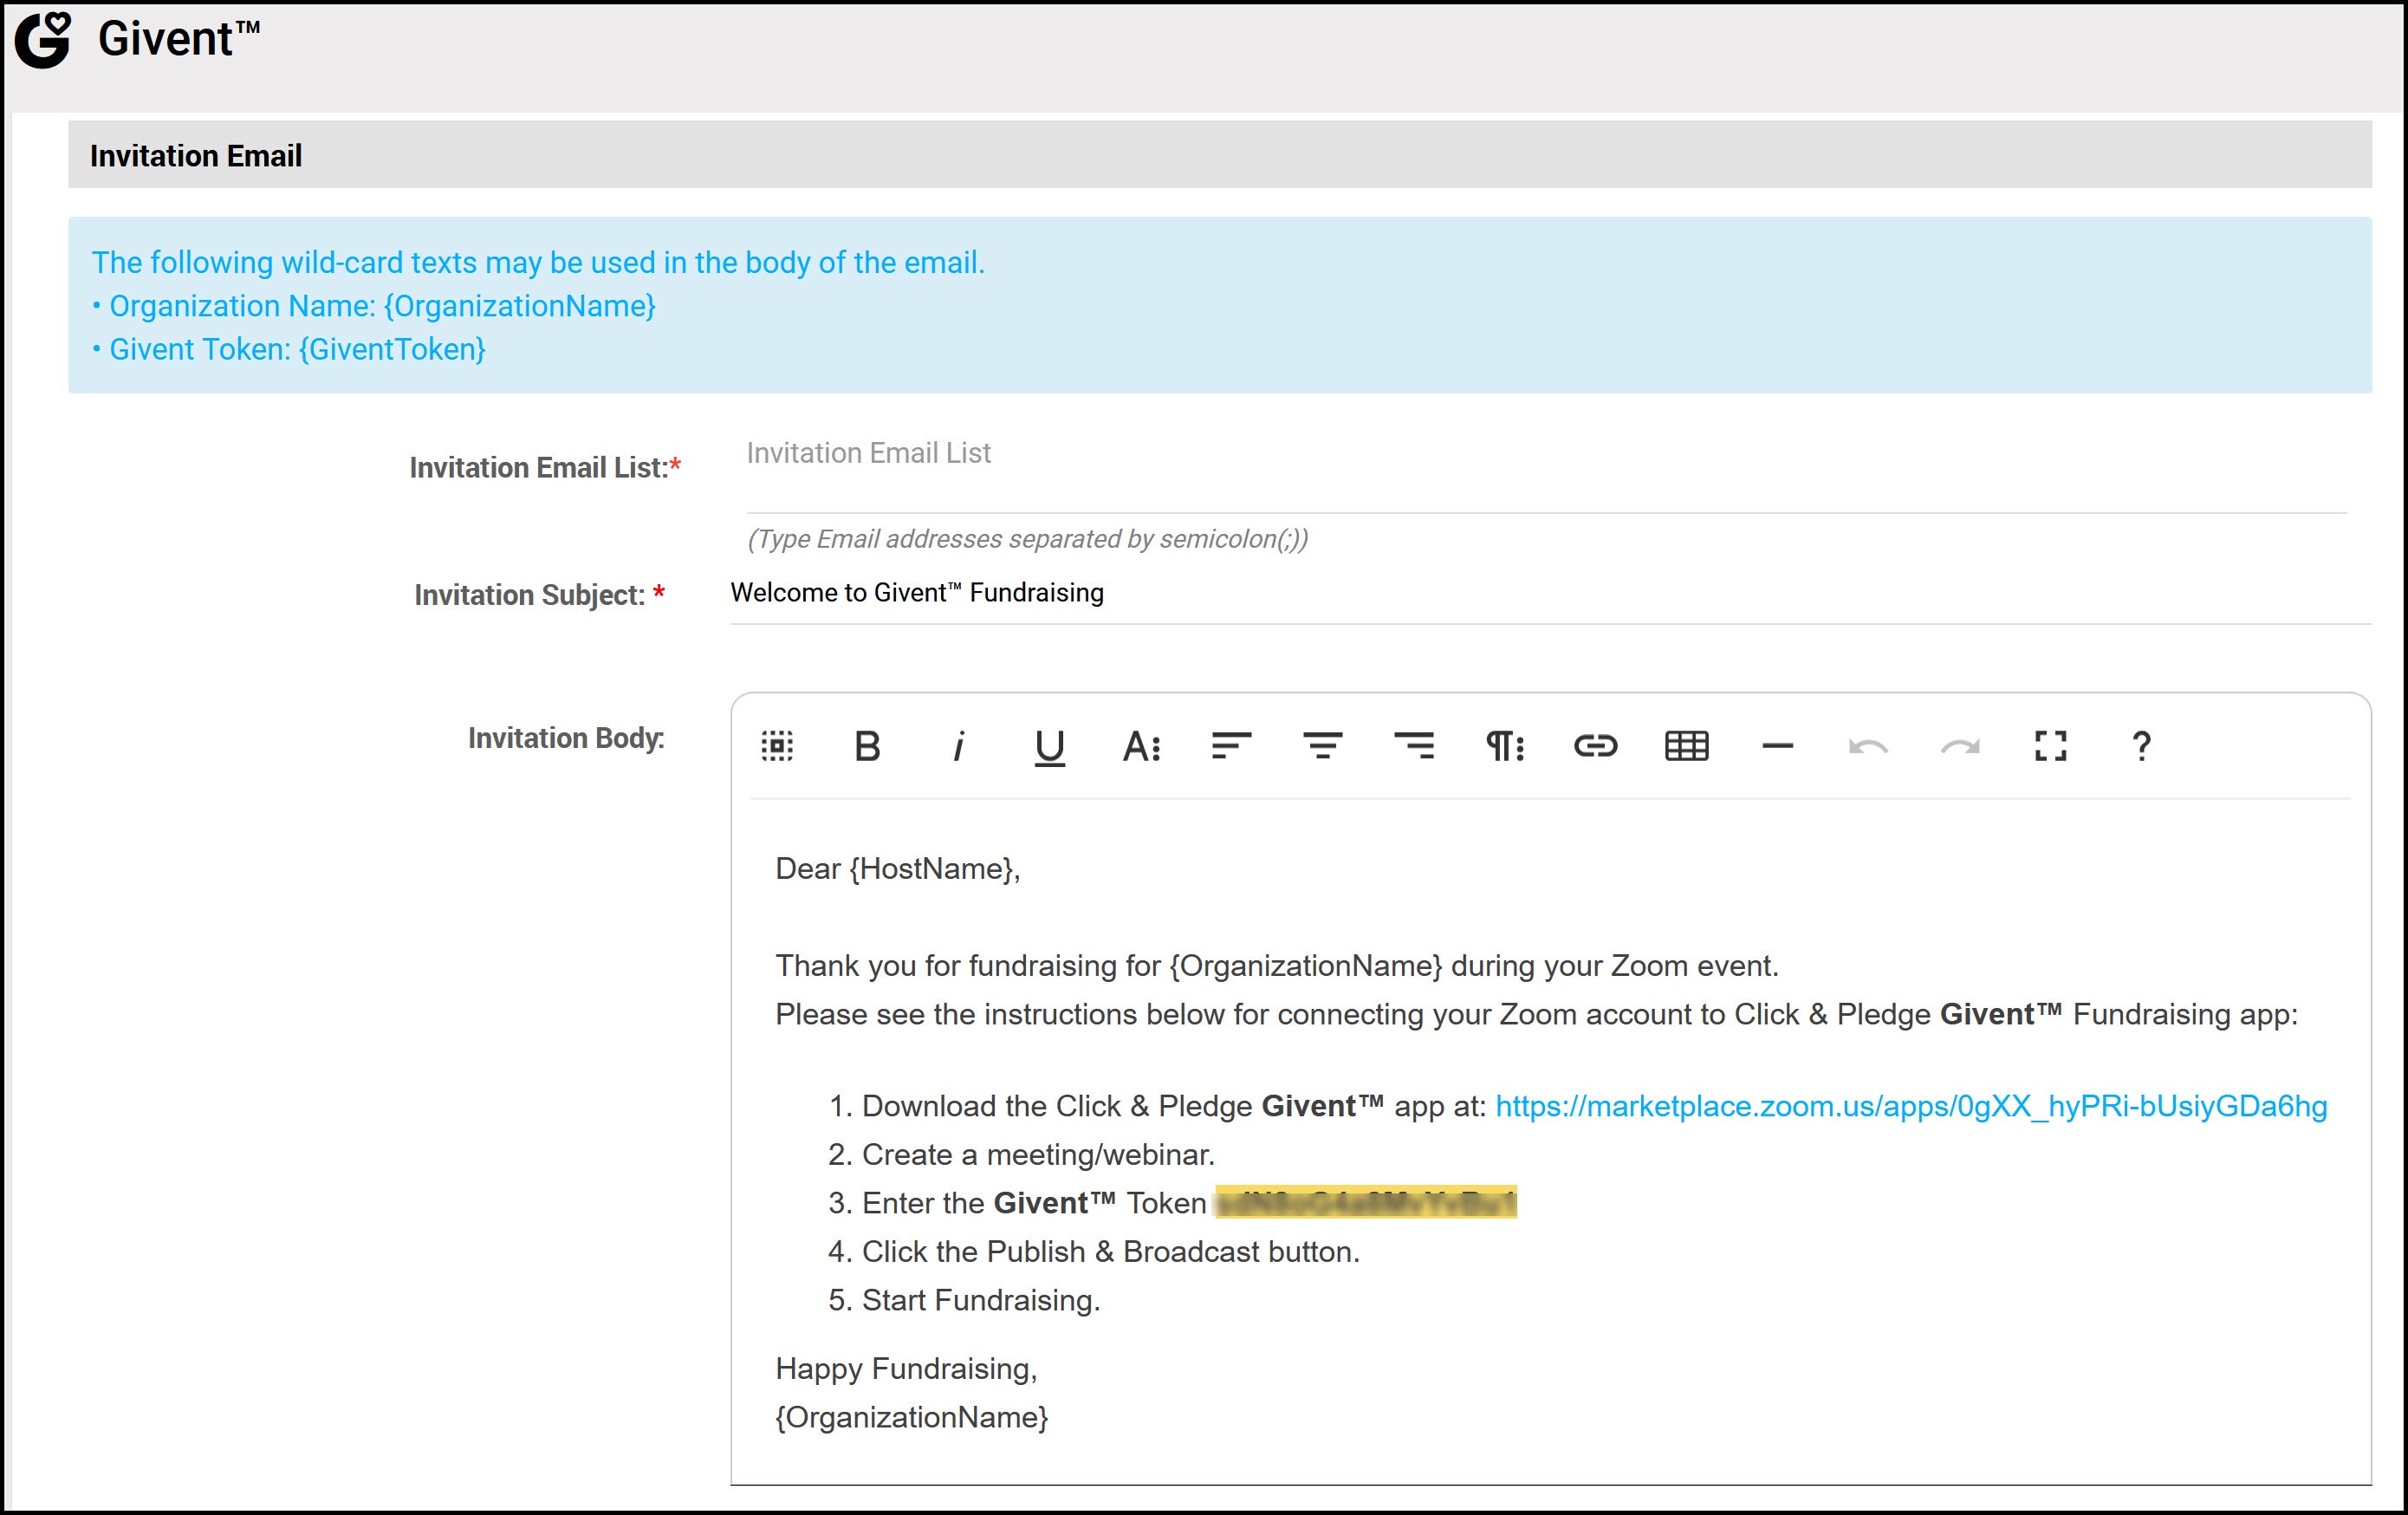The width and height of the screenshot is (2408, 1515).
Task: Apply underline formatting in the editor
Action: pyautogui.click(x=1049, y=747)
